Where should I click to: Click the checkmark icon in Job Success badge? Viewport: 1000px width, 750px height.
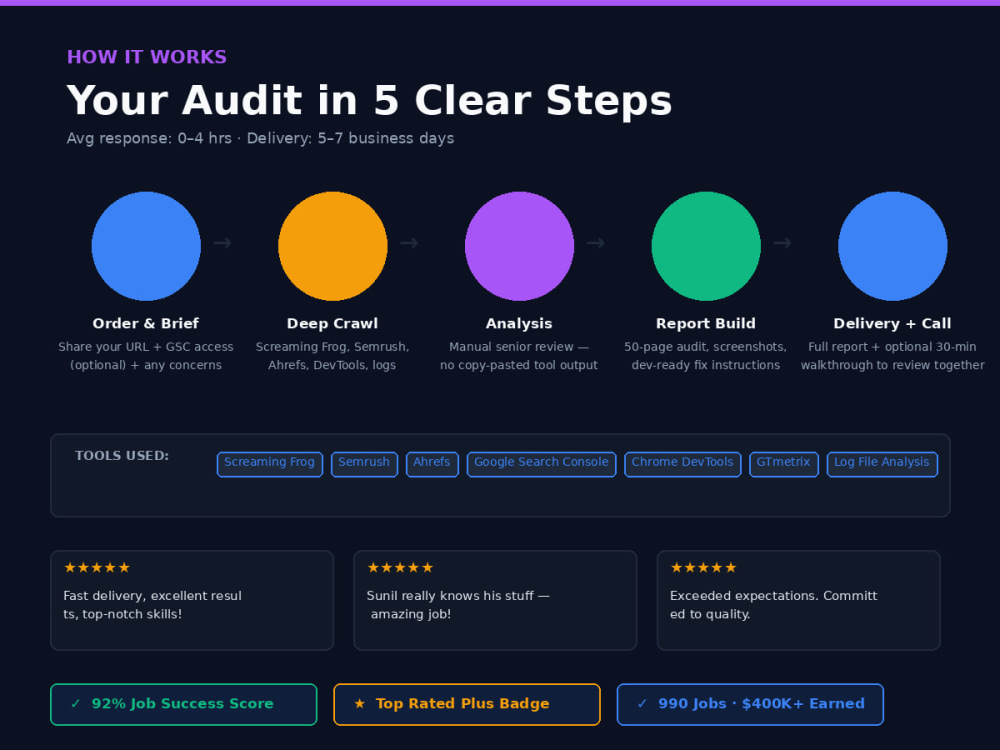tap(76, 703)
